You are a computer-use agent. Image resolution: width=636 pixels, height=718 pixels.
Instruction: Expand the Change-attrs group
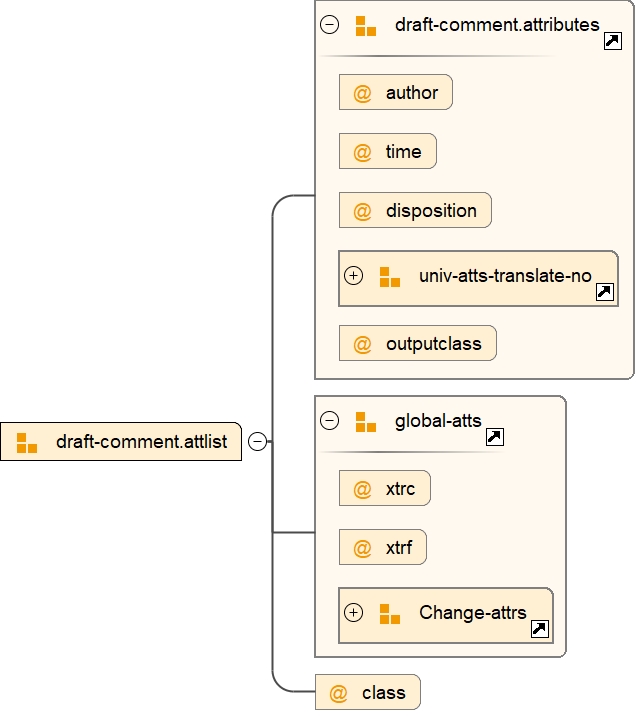coord(353,613)
